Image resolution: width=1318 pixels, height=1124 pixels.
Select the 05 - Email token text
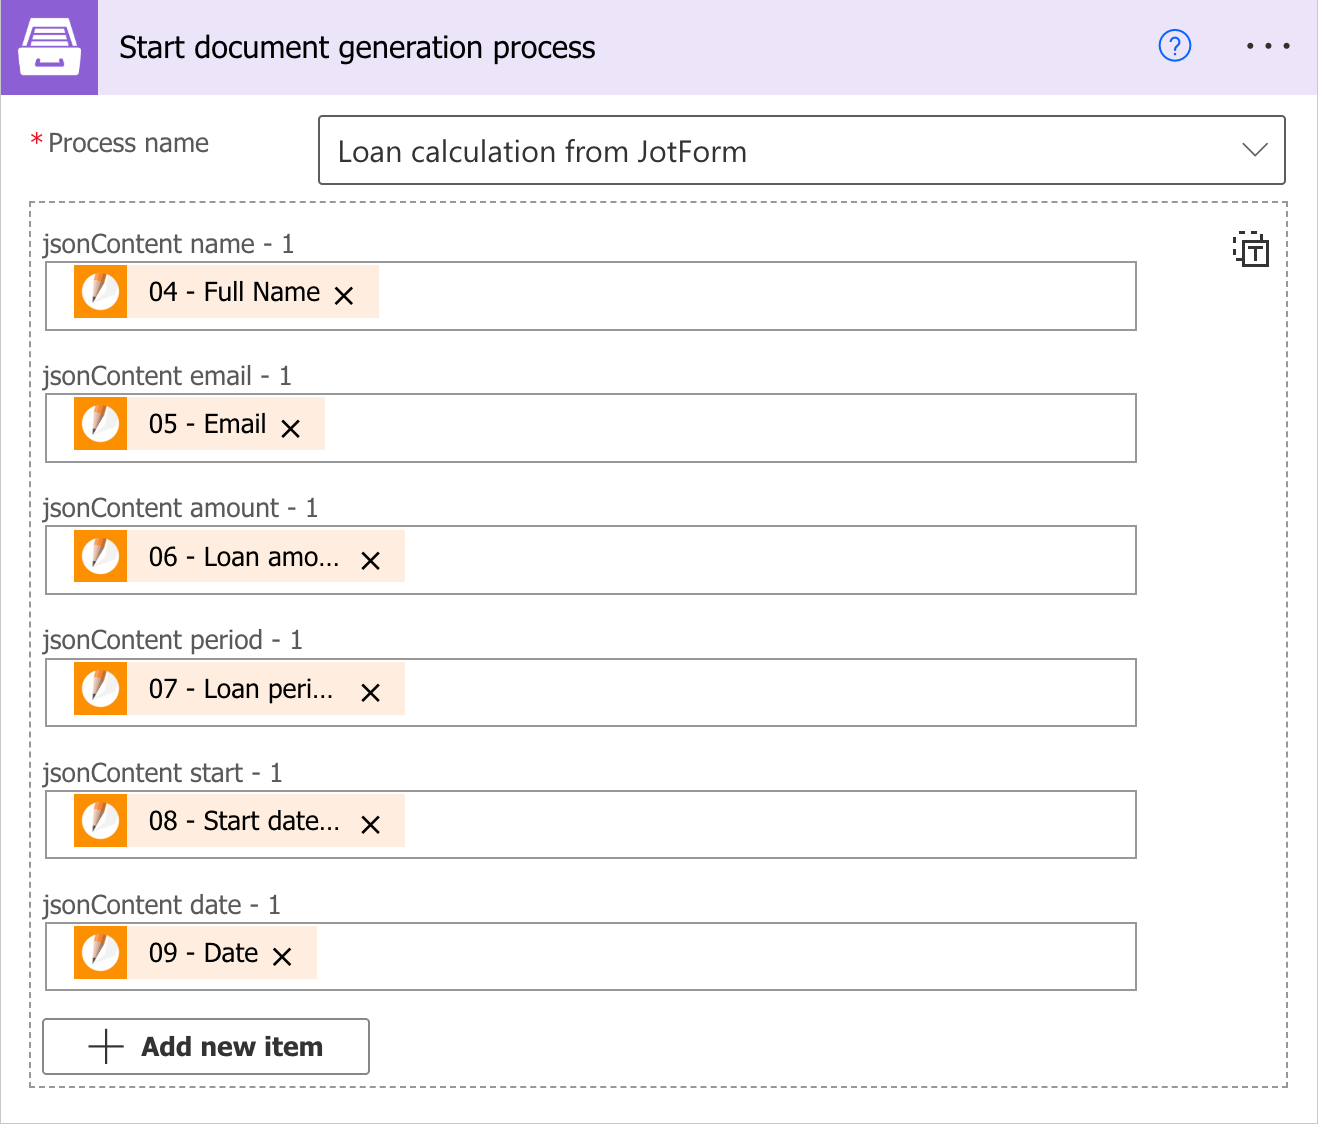tap(207, 424)
